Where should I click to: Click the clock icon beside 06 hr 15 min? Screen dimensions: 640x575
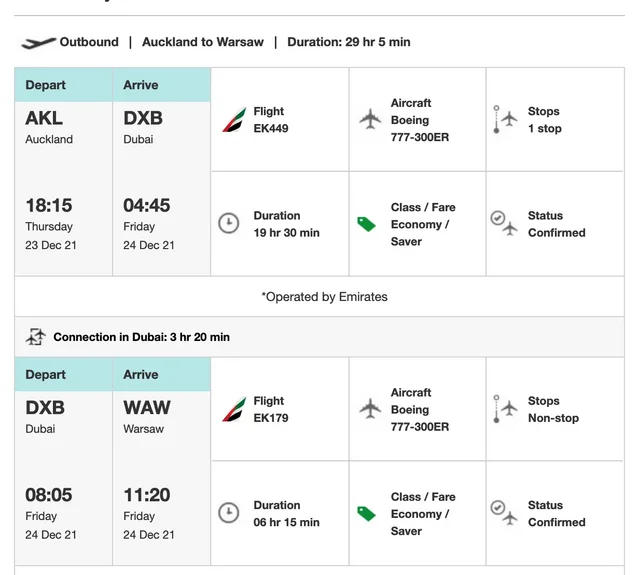click(229, 513)
